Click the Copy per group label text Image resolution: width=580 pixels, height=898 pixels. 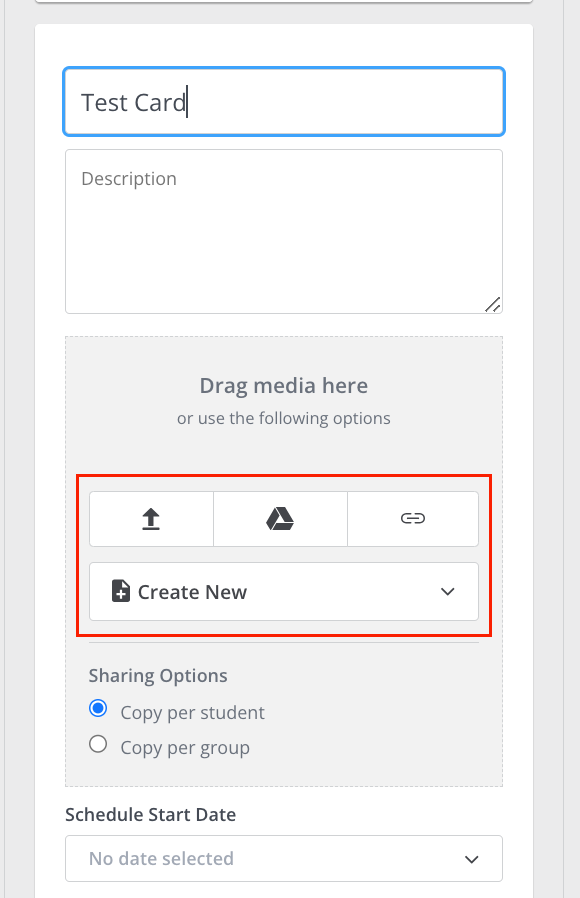point(185,748)
